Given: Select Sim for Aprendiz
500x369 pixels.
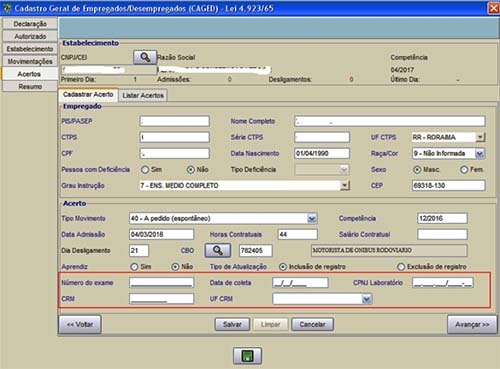Looking at the screenshot, I should click(134, 267).
